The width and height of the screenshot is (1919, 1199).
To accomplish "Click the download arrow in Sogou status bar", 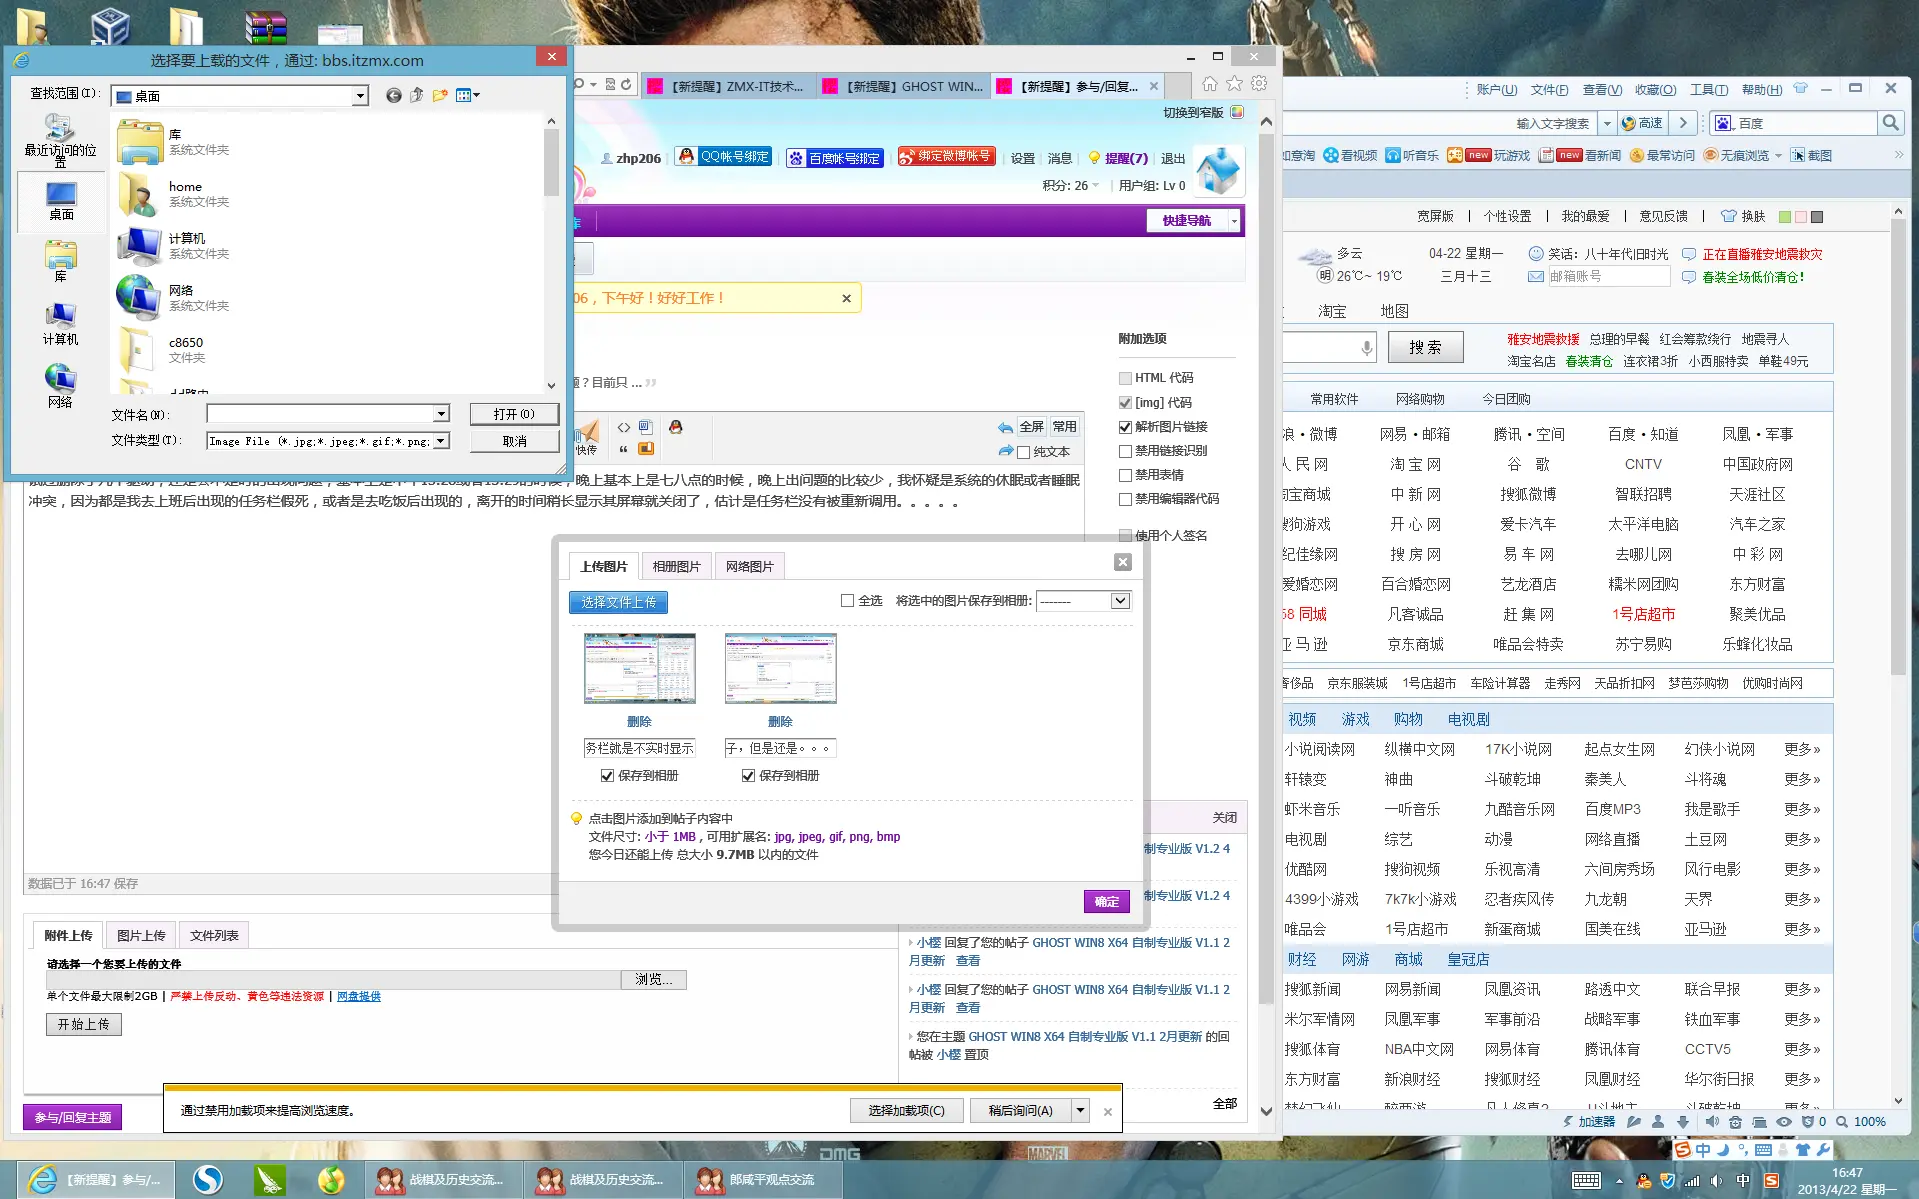I will (x=1681, y=1122).
